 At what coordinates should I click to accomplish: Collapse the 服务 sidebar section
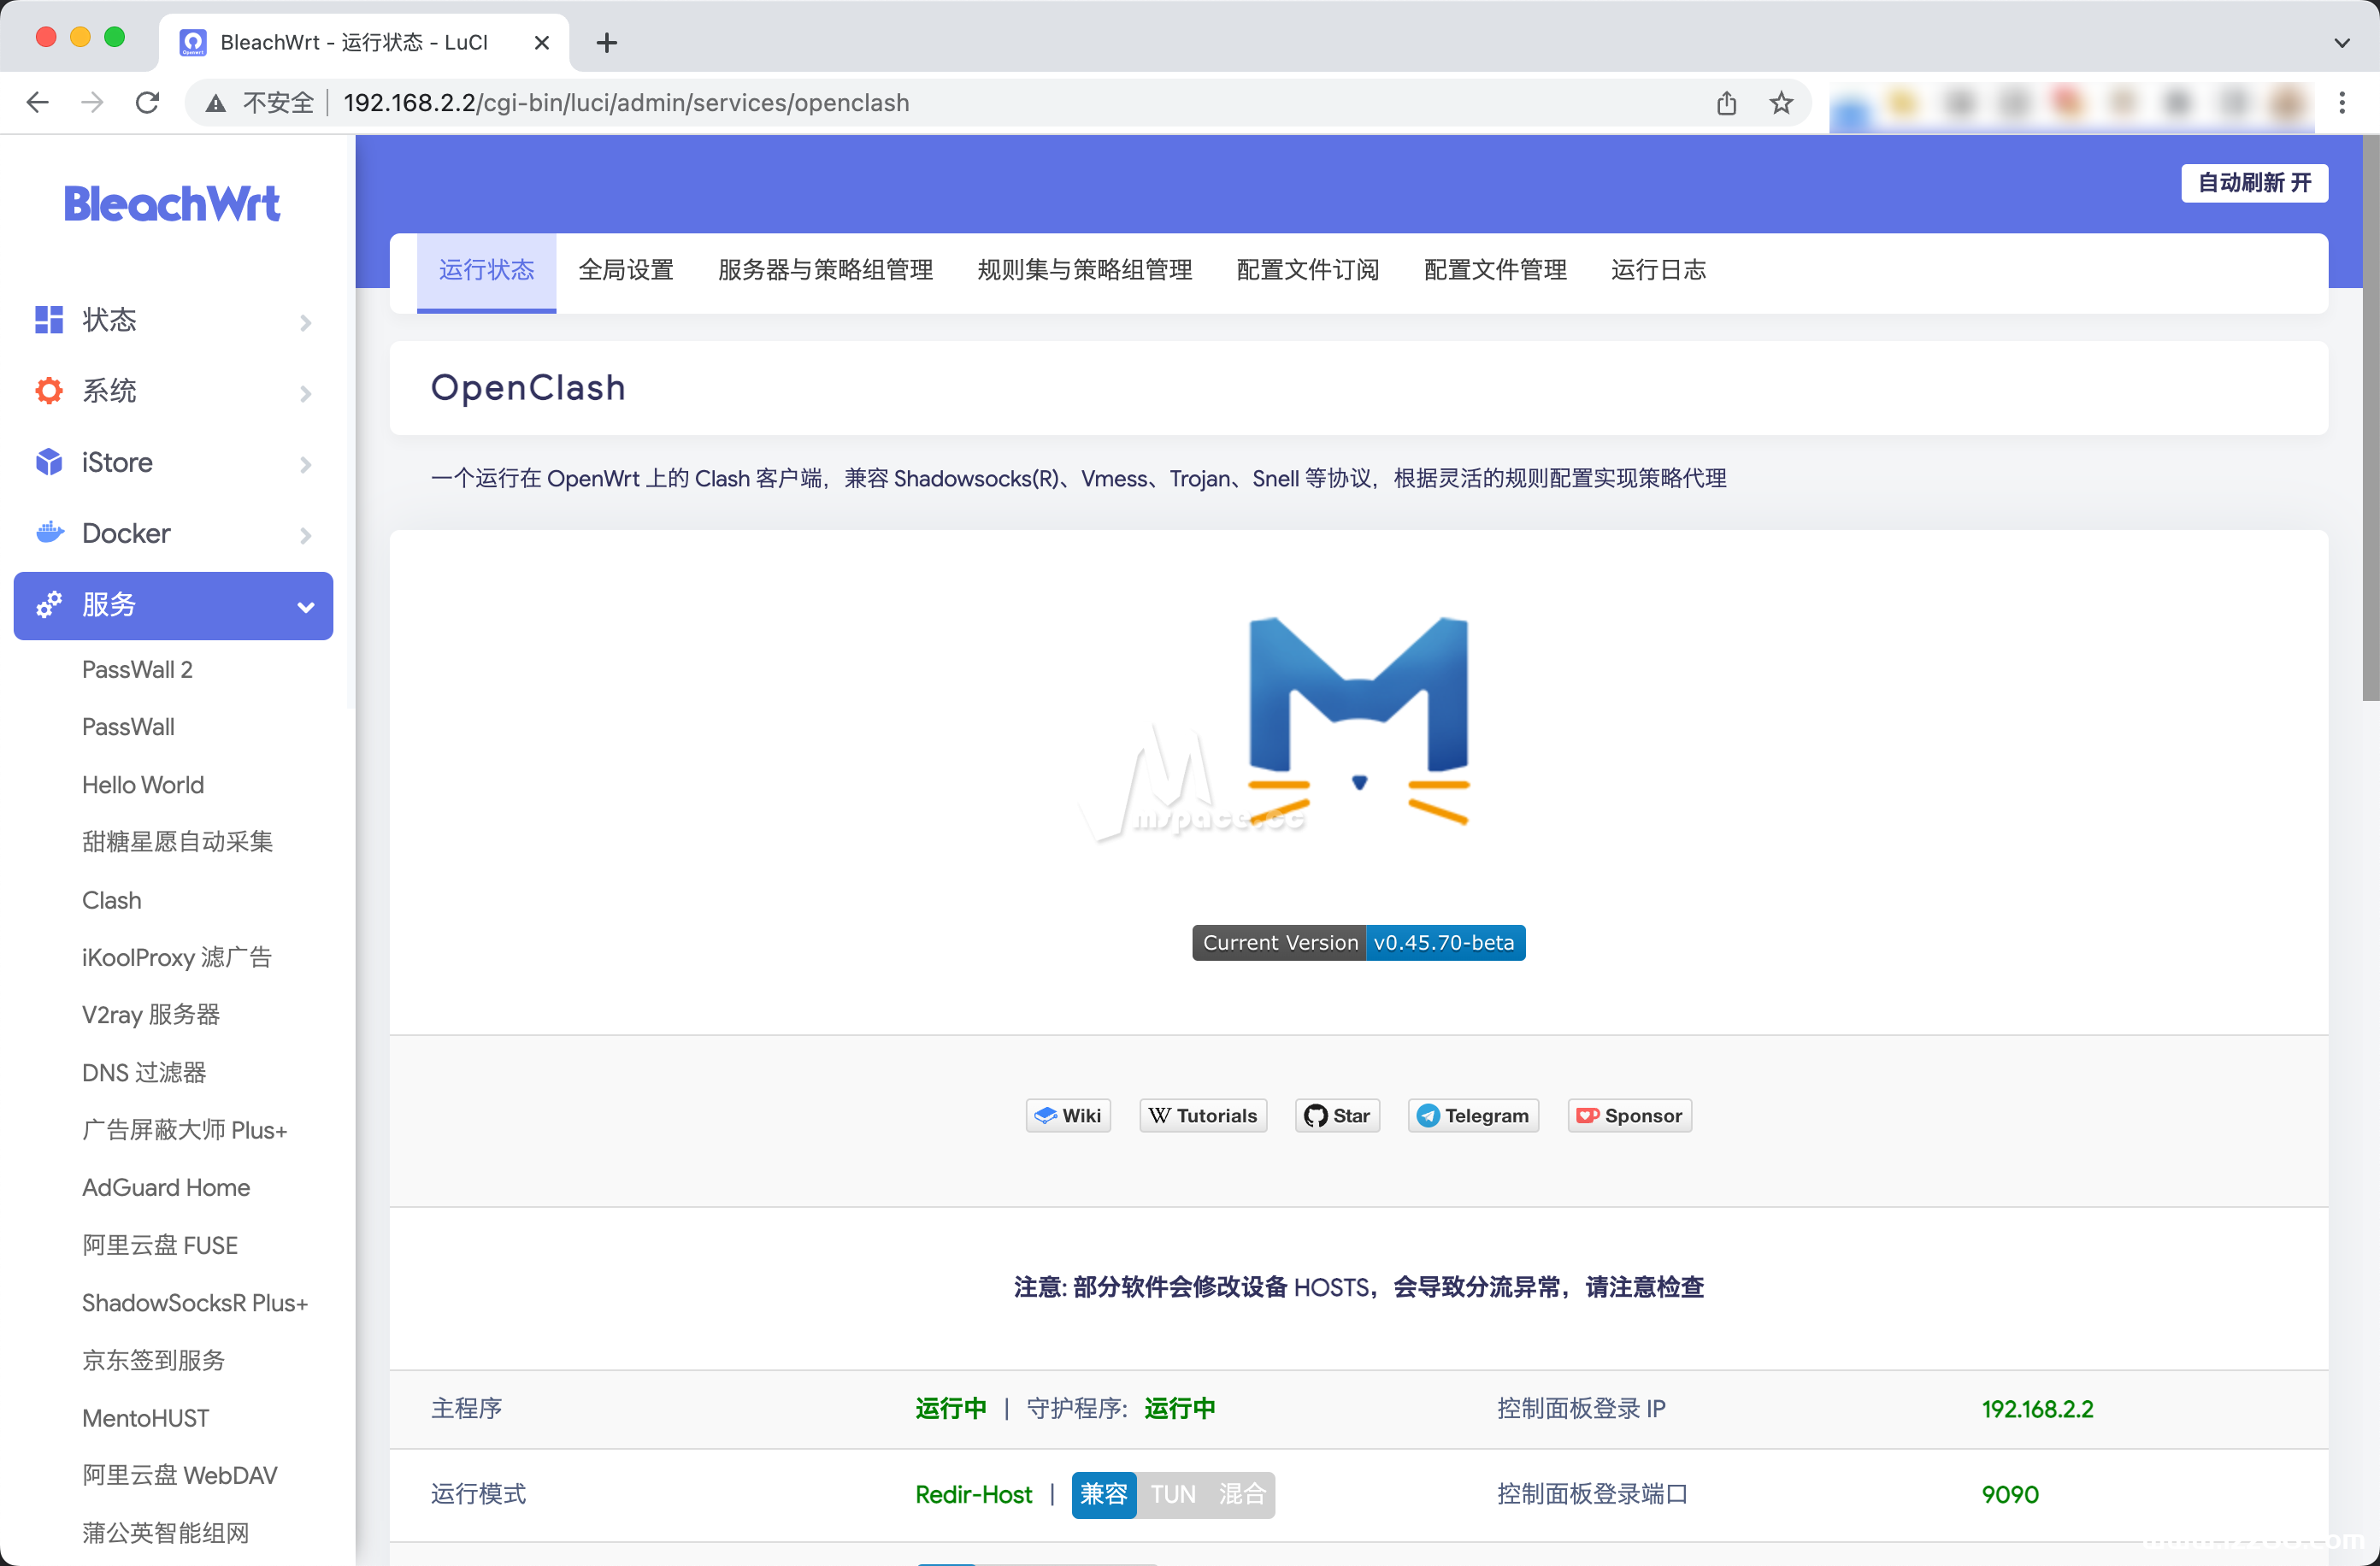point(305,605)
